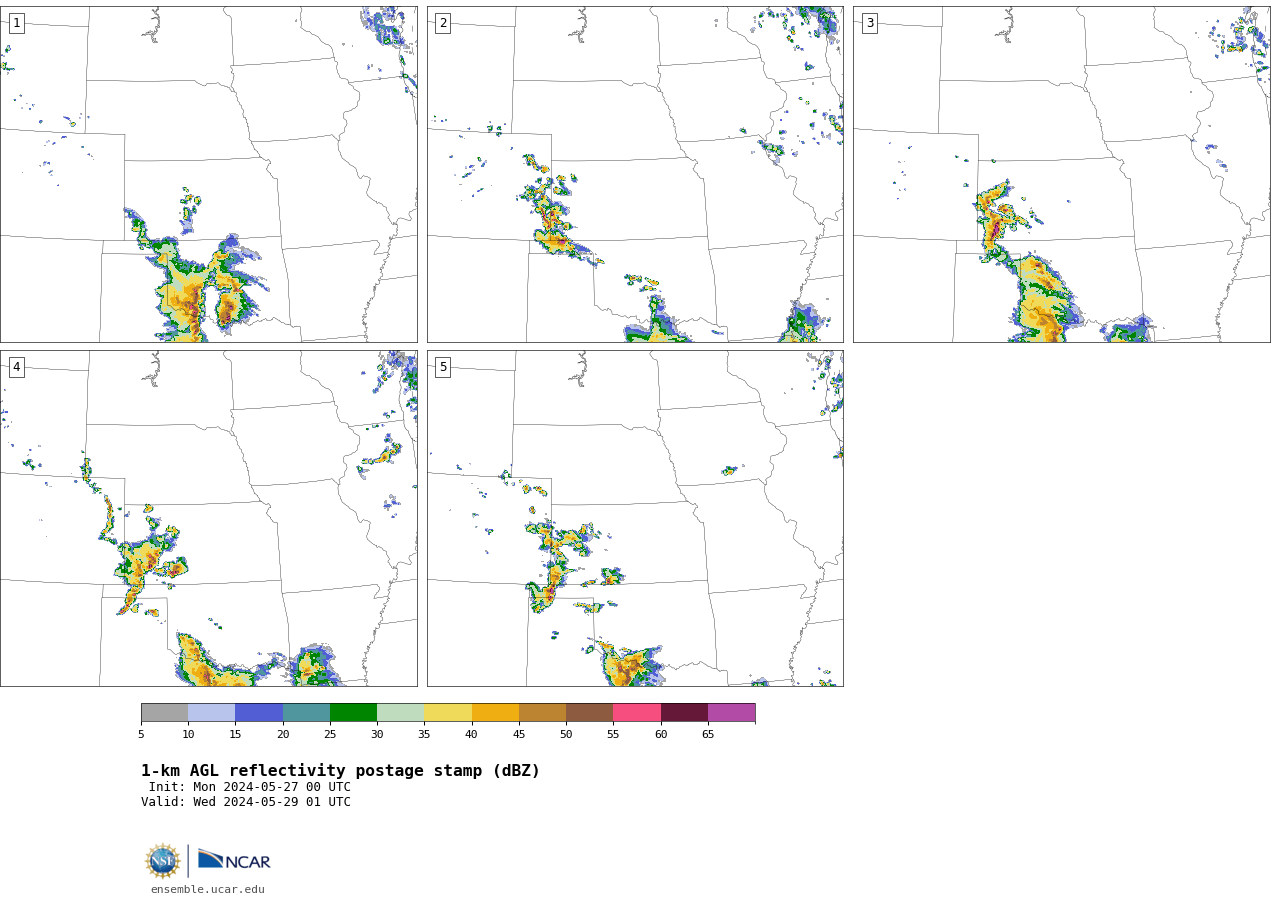Click the panel number 3 label box
The image size is (1280, 901).
(869, 23)
